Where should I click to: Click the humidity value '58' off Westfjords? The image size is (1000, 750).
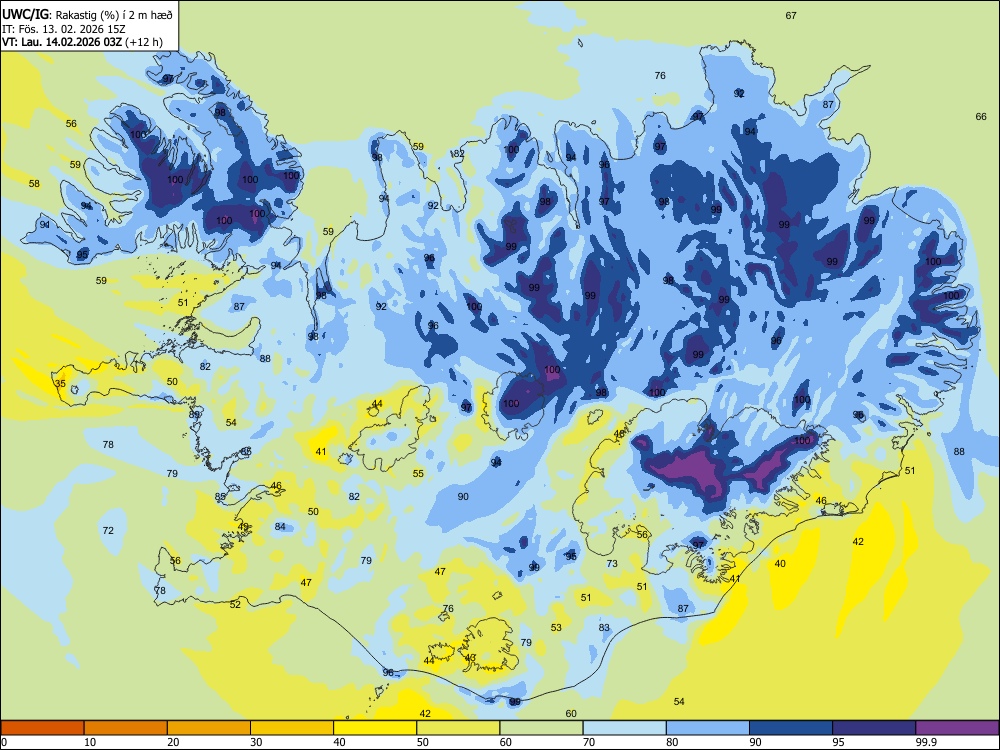pyautogui.click(x=34, y=183)
